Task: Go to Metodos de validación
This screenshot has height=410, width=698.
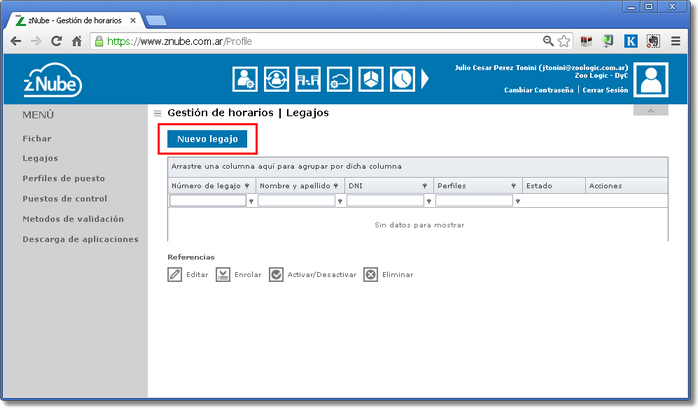Action: coord(73,218)
